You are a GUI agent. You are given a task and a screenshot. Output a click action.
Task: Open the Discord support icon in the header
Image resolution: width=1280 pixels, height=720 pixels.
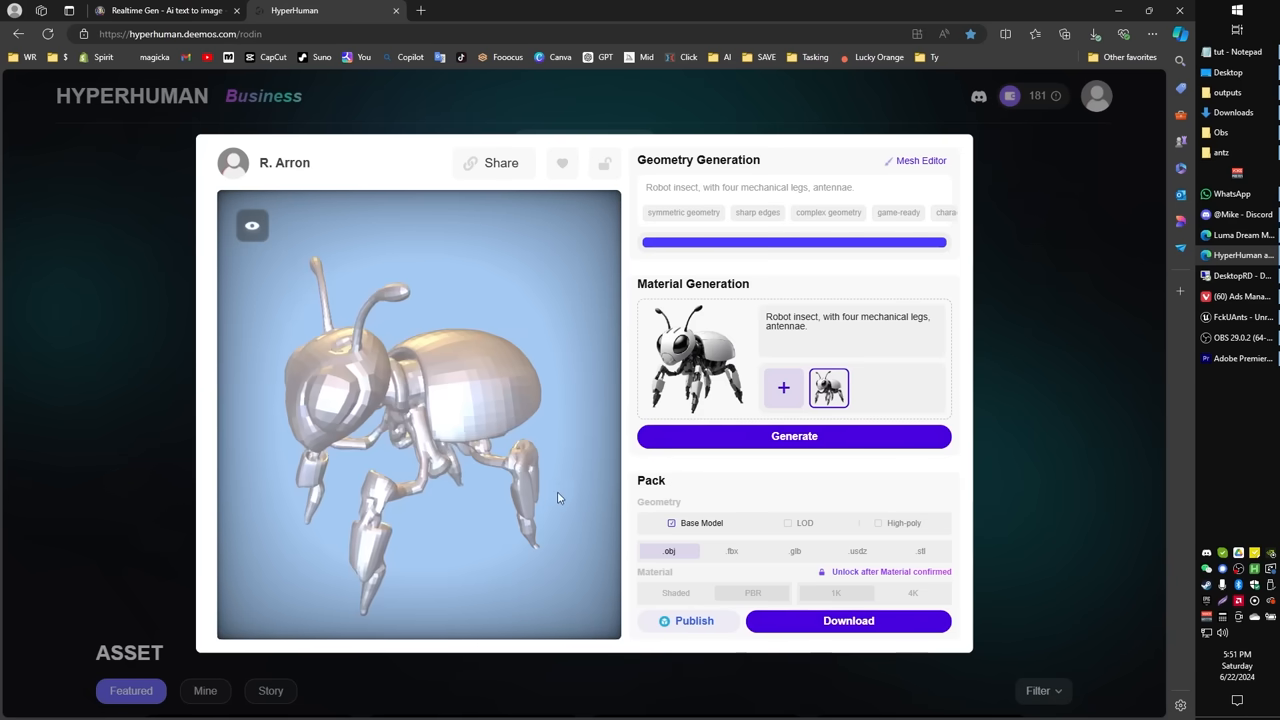click(x=978, y=96)
